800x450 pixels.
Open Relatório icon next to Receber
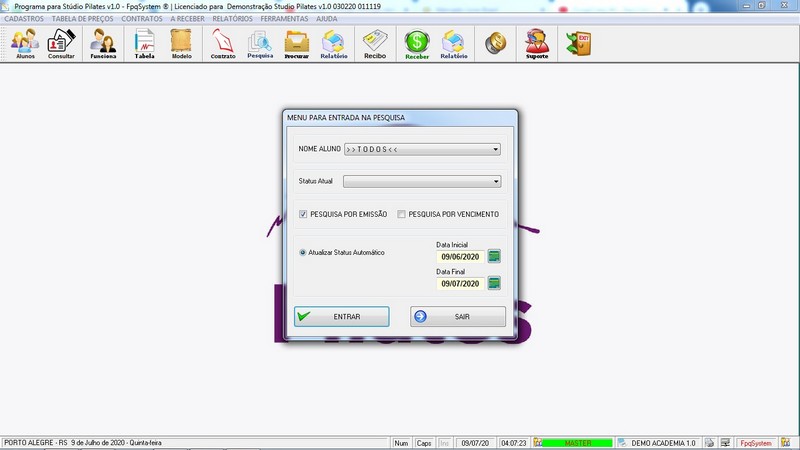point(454,44)
